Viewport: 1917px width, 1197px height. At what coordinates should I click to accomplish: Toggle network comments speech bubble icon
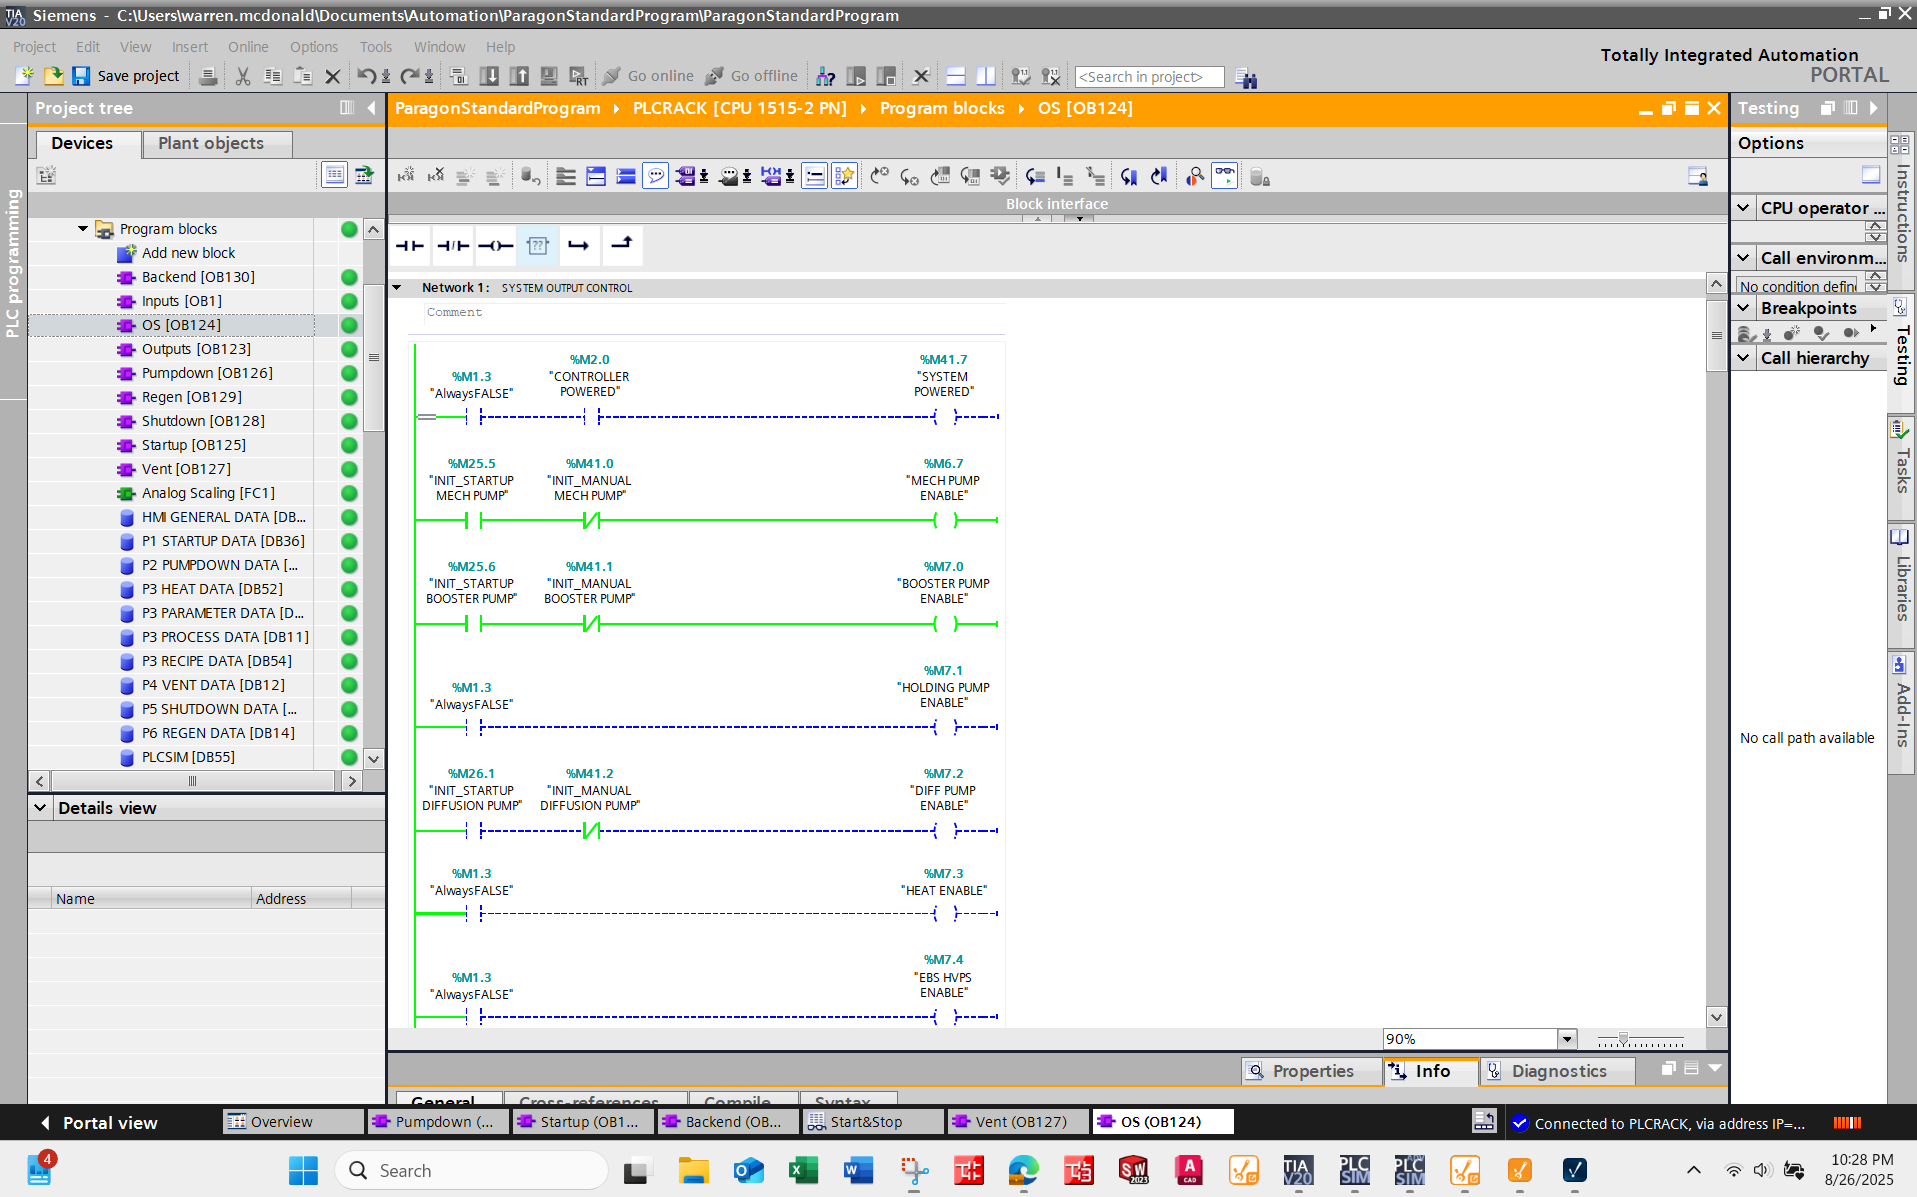[655, 177]
